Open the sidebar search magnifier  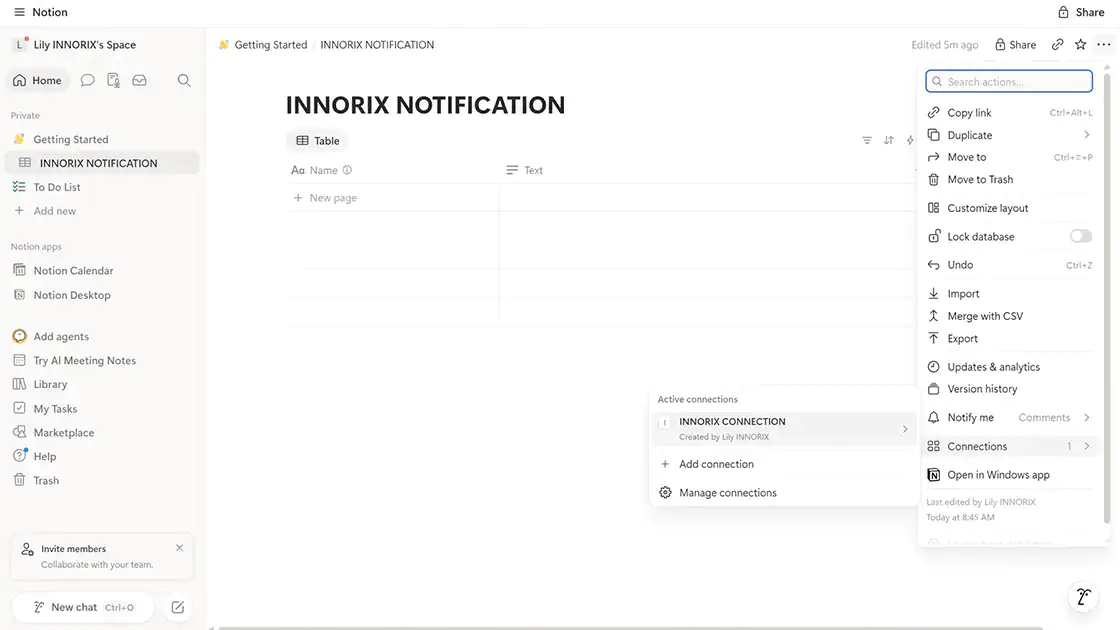tap(184, 80)
